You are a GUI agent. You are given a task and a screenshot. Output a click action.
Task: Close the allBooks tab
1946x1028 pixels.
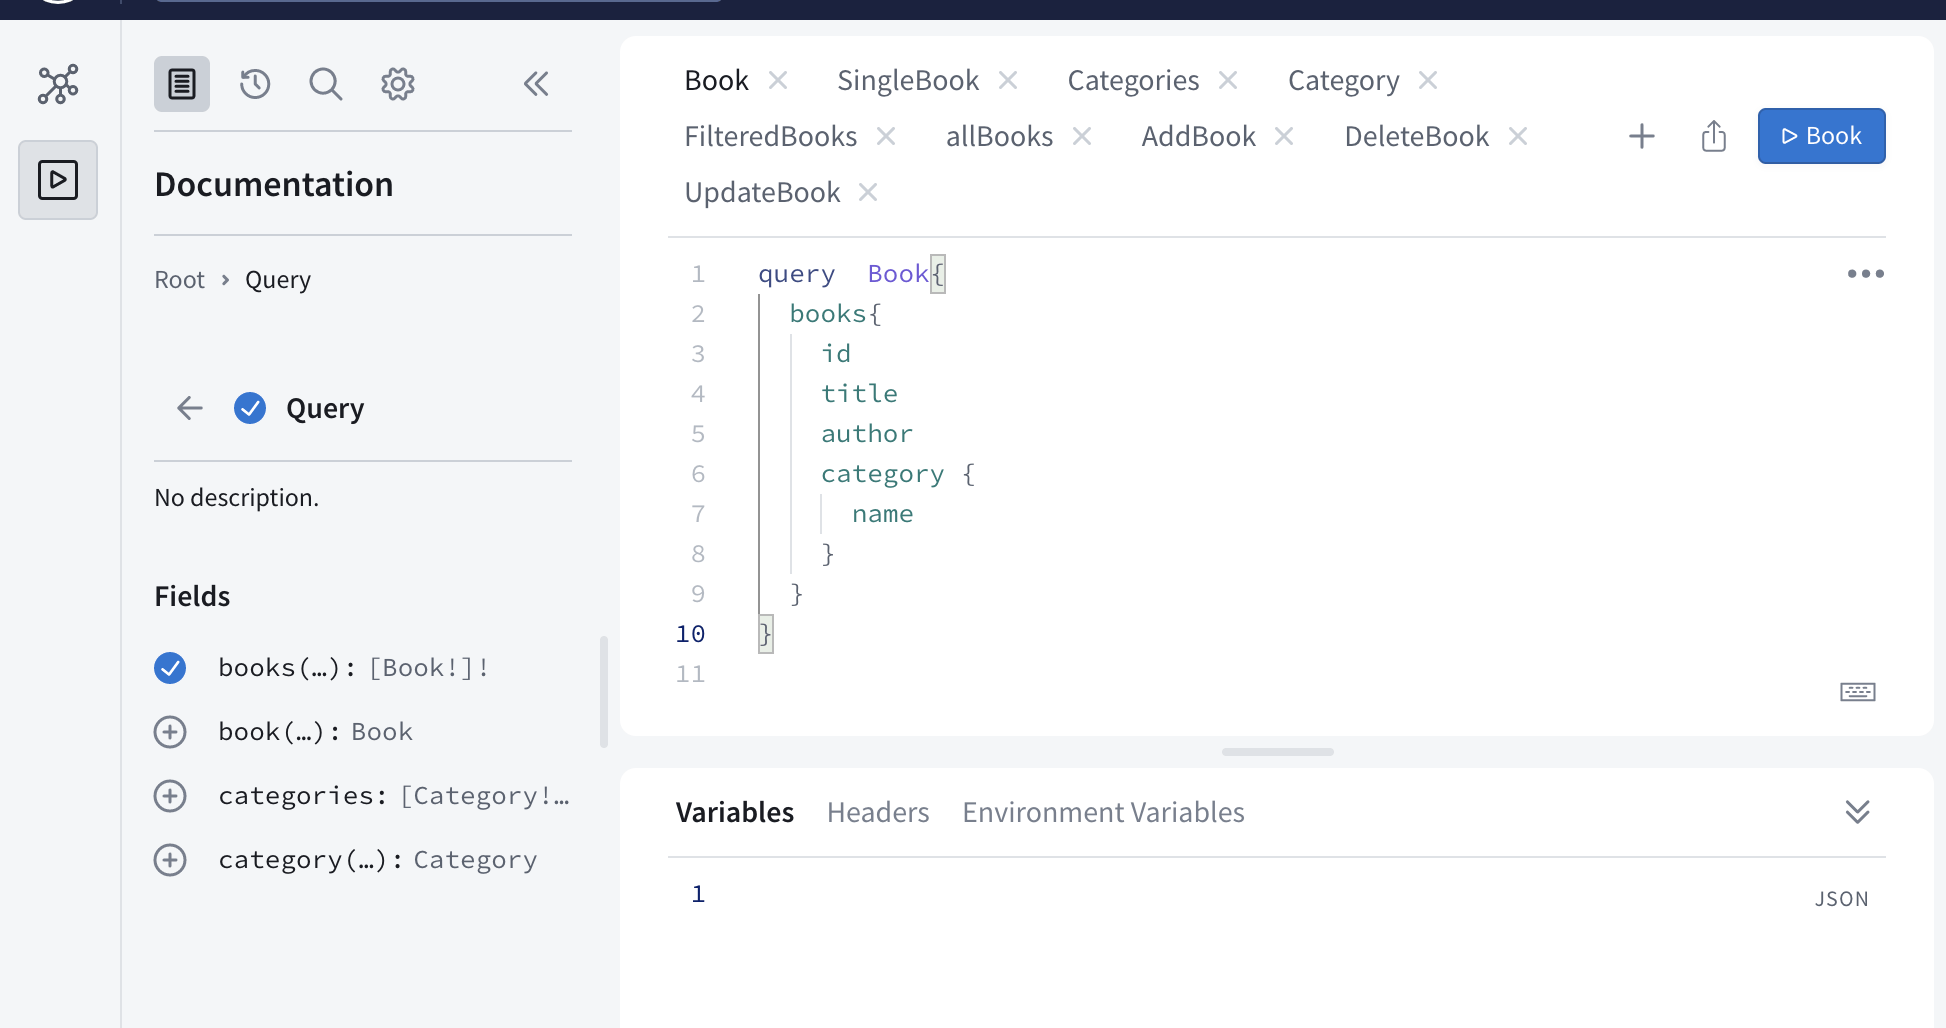(x=1082, y=136)
